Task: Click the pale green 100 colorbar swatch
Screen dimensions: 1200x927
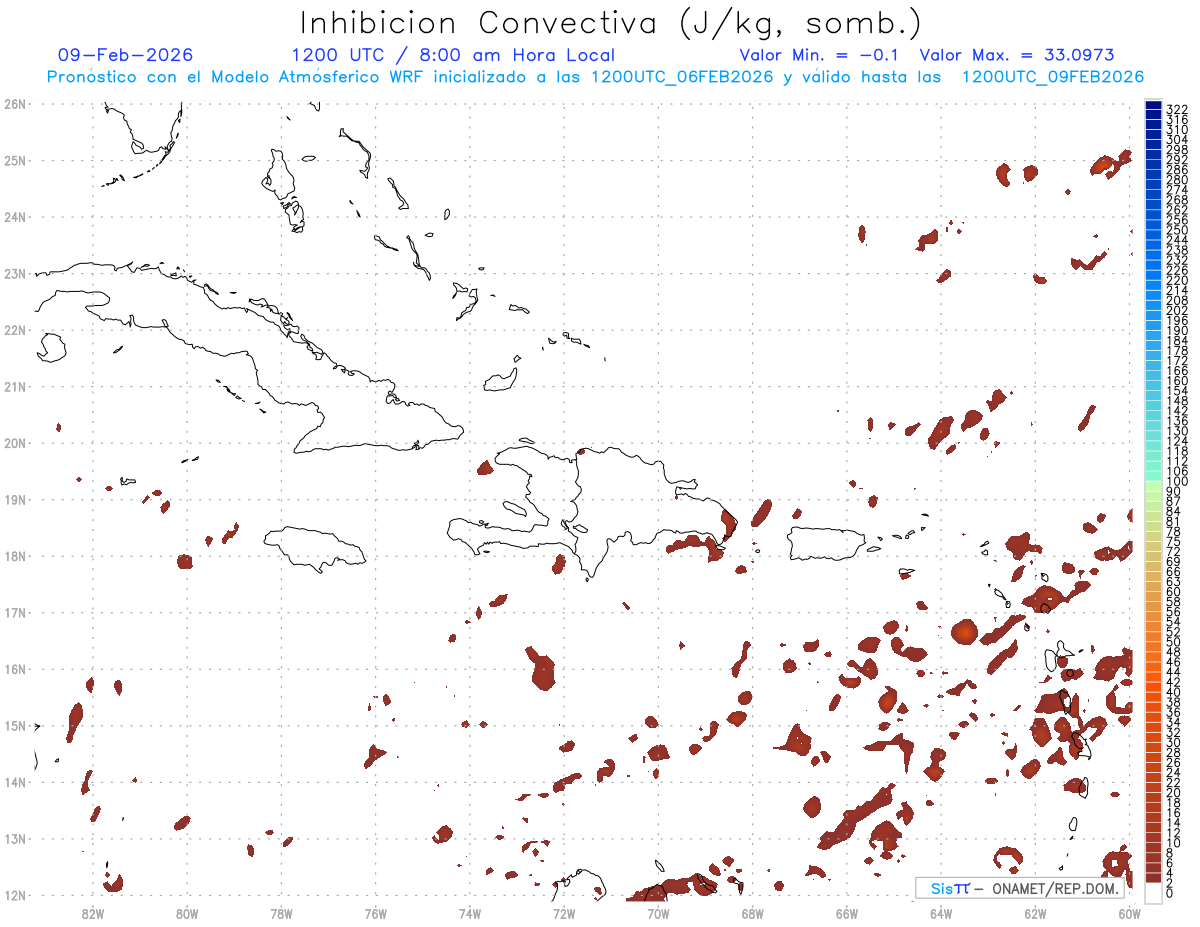Action: (x=1153, y=484)
